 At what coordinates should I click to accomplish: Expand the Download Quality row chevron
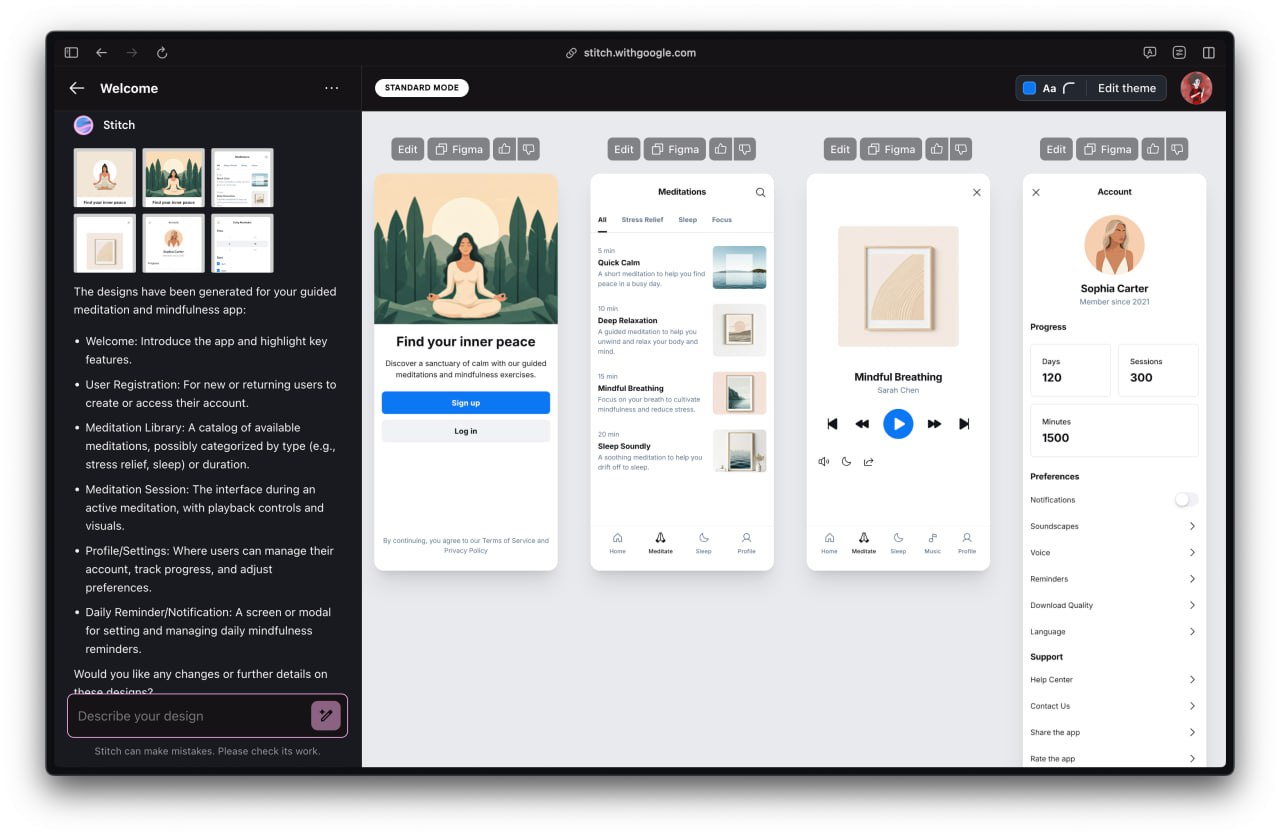coord(1192,605)
